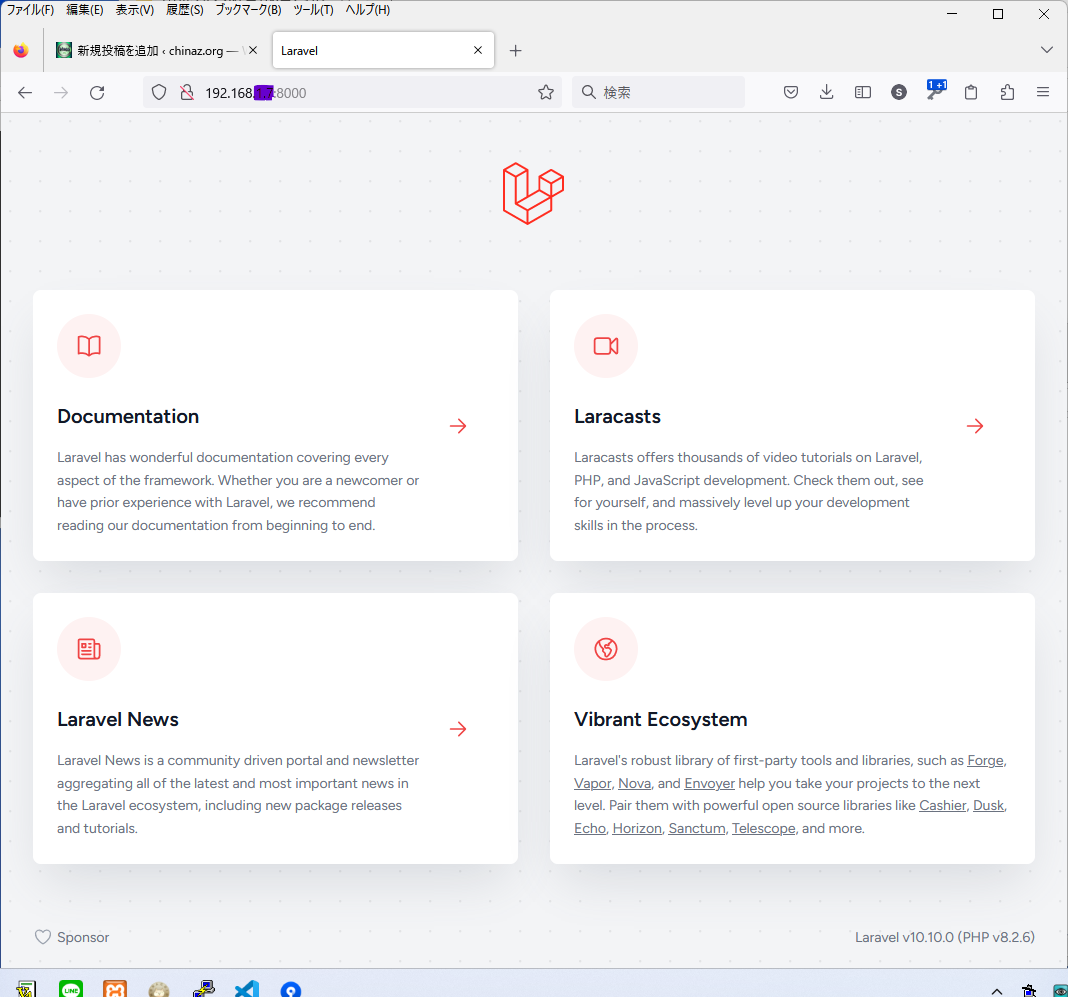Open the Dusk link
Screen dimensions: 1068x997
pos(988,806)
